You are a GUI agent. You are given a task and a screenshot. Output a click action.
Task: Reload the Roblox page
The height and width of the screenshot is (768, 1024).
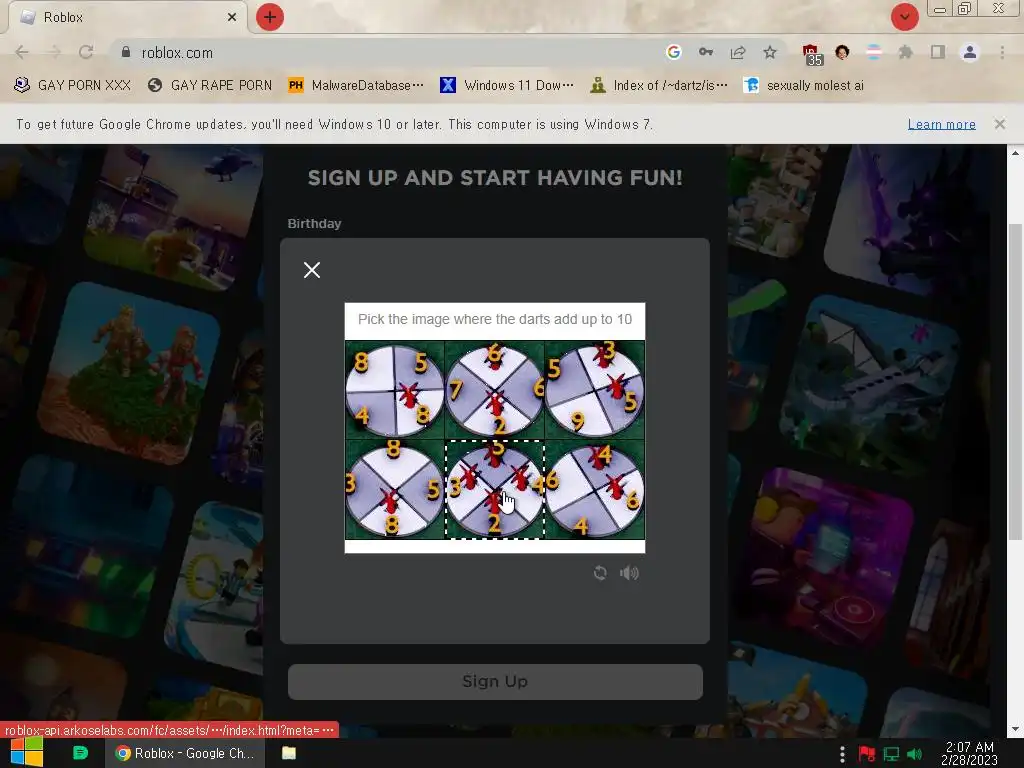[86, 52]
